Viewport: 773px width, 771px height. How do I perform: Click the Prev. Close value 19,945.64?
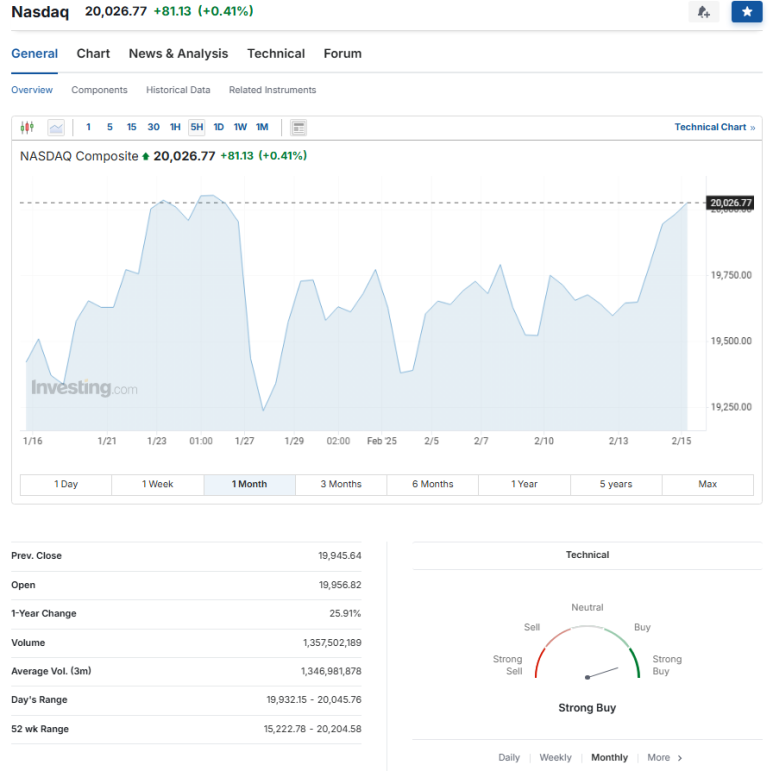[x=340, y=556]
